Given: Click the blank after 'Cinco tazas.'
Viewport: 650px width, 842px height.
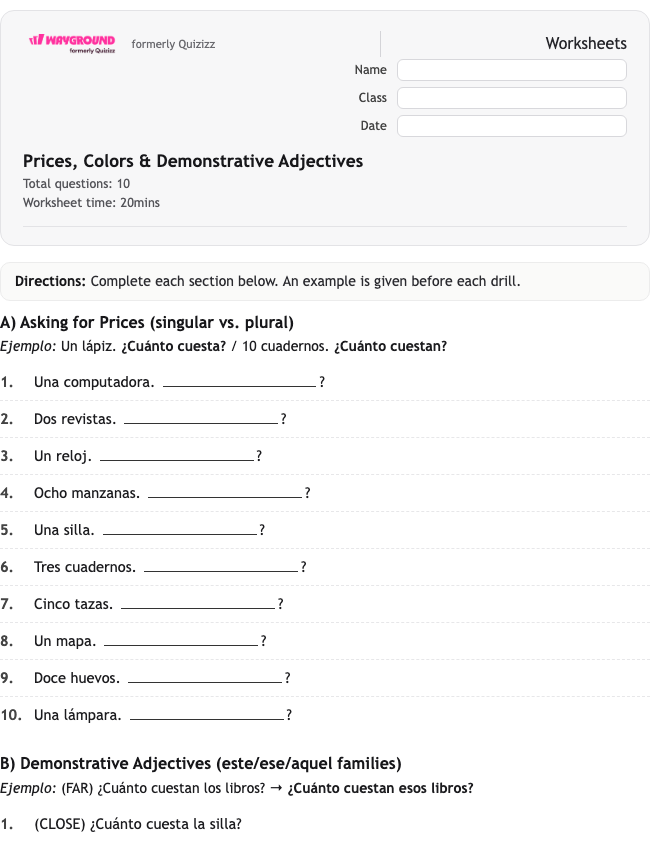Looking at the screenshot, I should click(198, 605).
